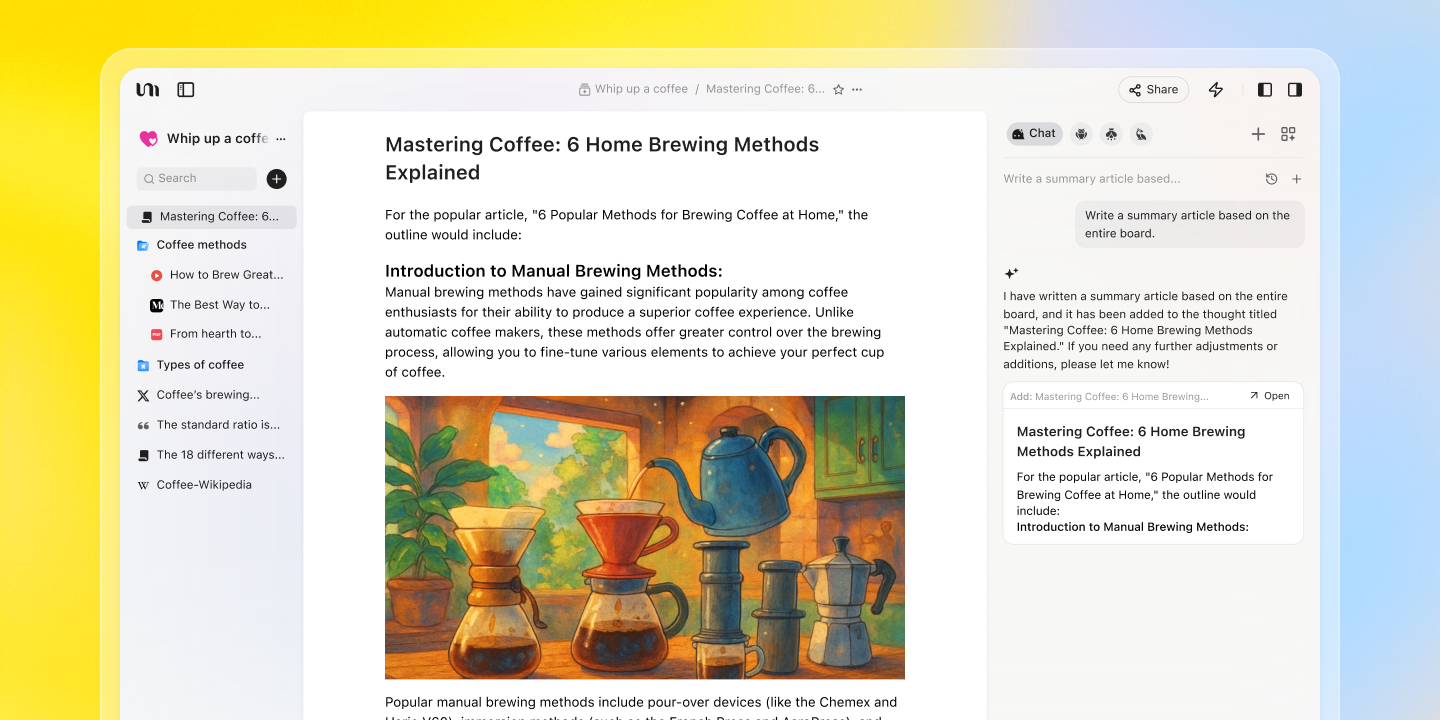Open the 'Mastering Coffee' card via the Open link
The height and width of the screenshot is (720, 1440).
click(1269, 395)
